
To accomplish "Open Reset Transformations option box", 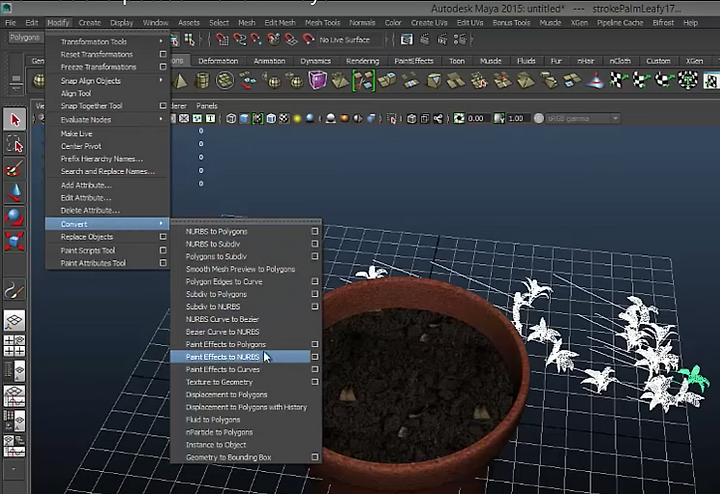I will [x=163, y=54].
